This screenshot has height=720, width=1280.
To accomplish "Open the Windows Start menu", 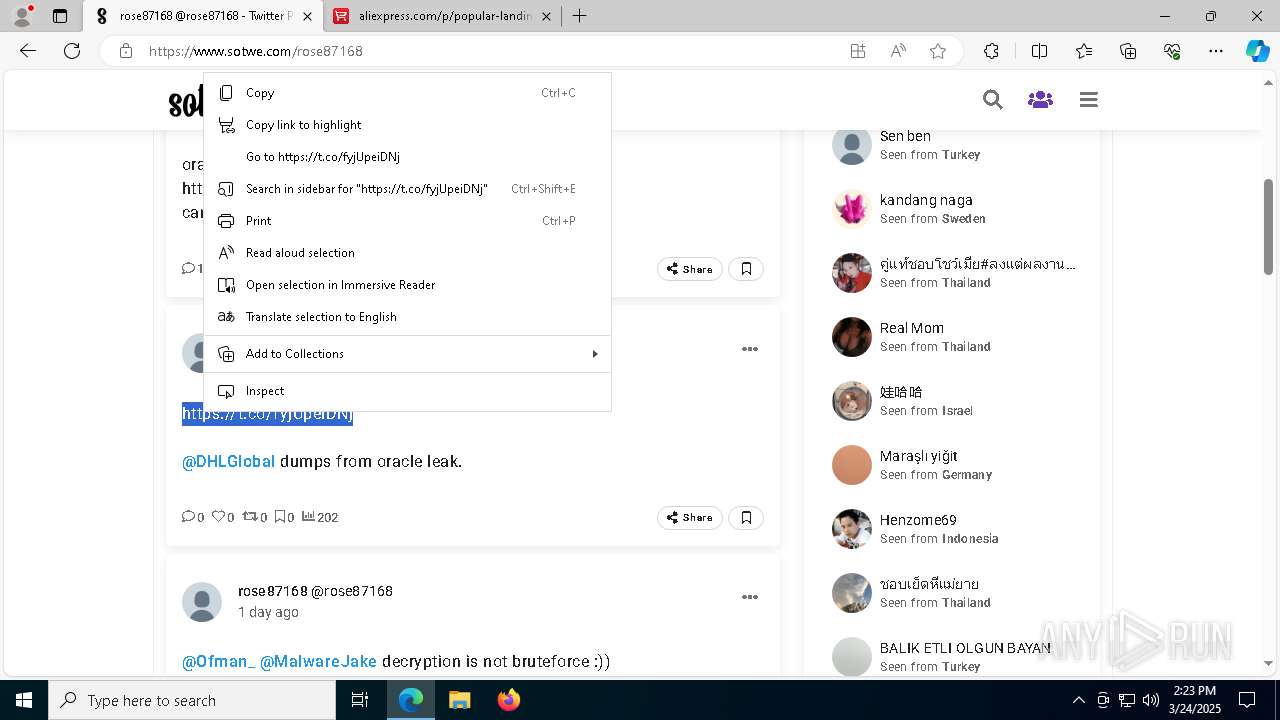I will coord(24,700).
